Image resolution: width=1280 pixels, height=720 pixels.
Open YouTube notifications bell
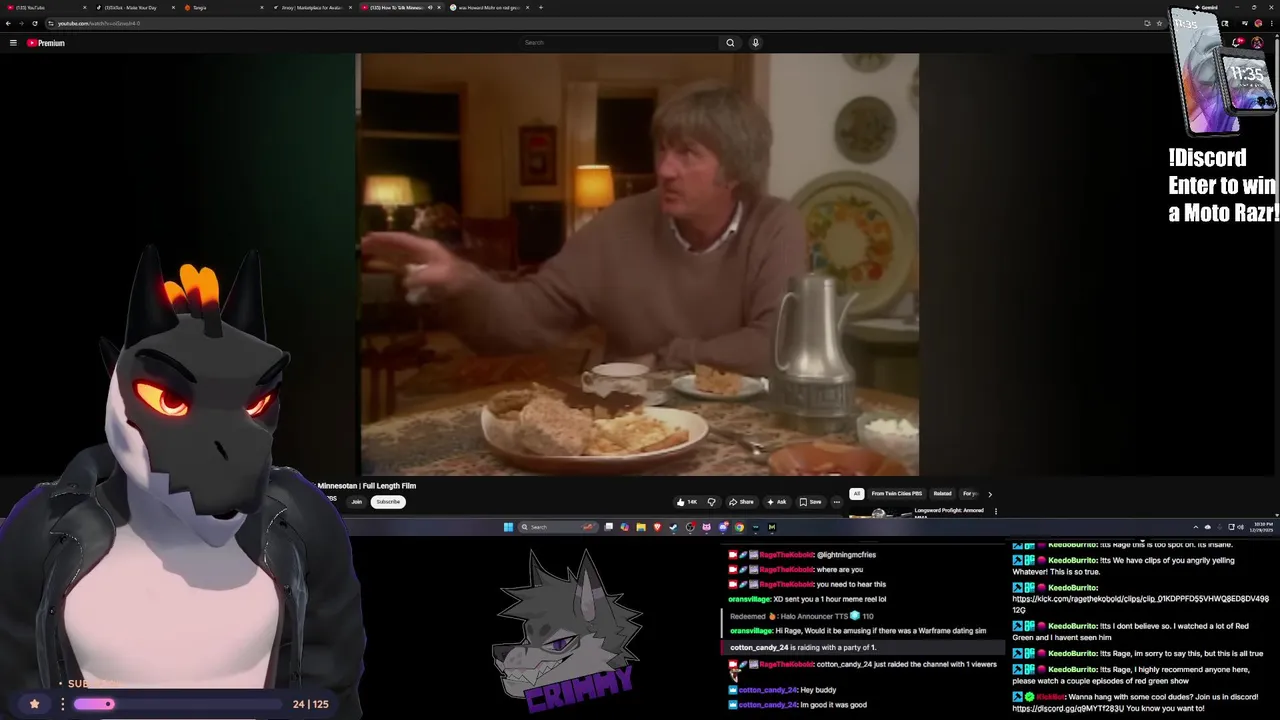tap(1236, 42)
